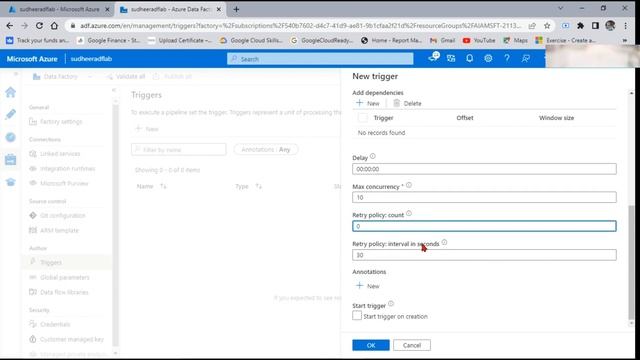Image resolution: width=640 pixels, height=360 pixels.
Task: Reload the browser page
Action: (x=39, y=26)
